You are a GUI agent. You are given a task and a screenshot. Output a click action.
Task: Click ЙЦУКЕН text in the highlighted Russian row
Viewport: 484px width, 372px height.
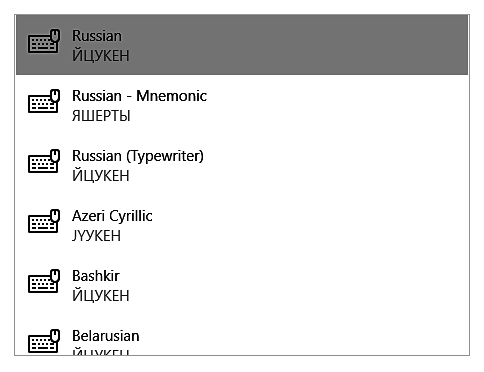click(x=101, y=55)
